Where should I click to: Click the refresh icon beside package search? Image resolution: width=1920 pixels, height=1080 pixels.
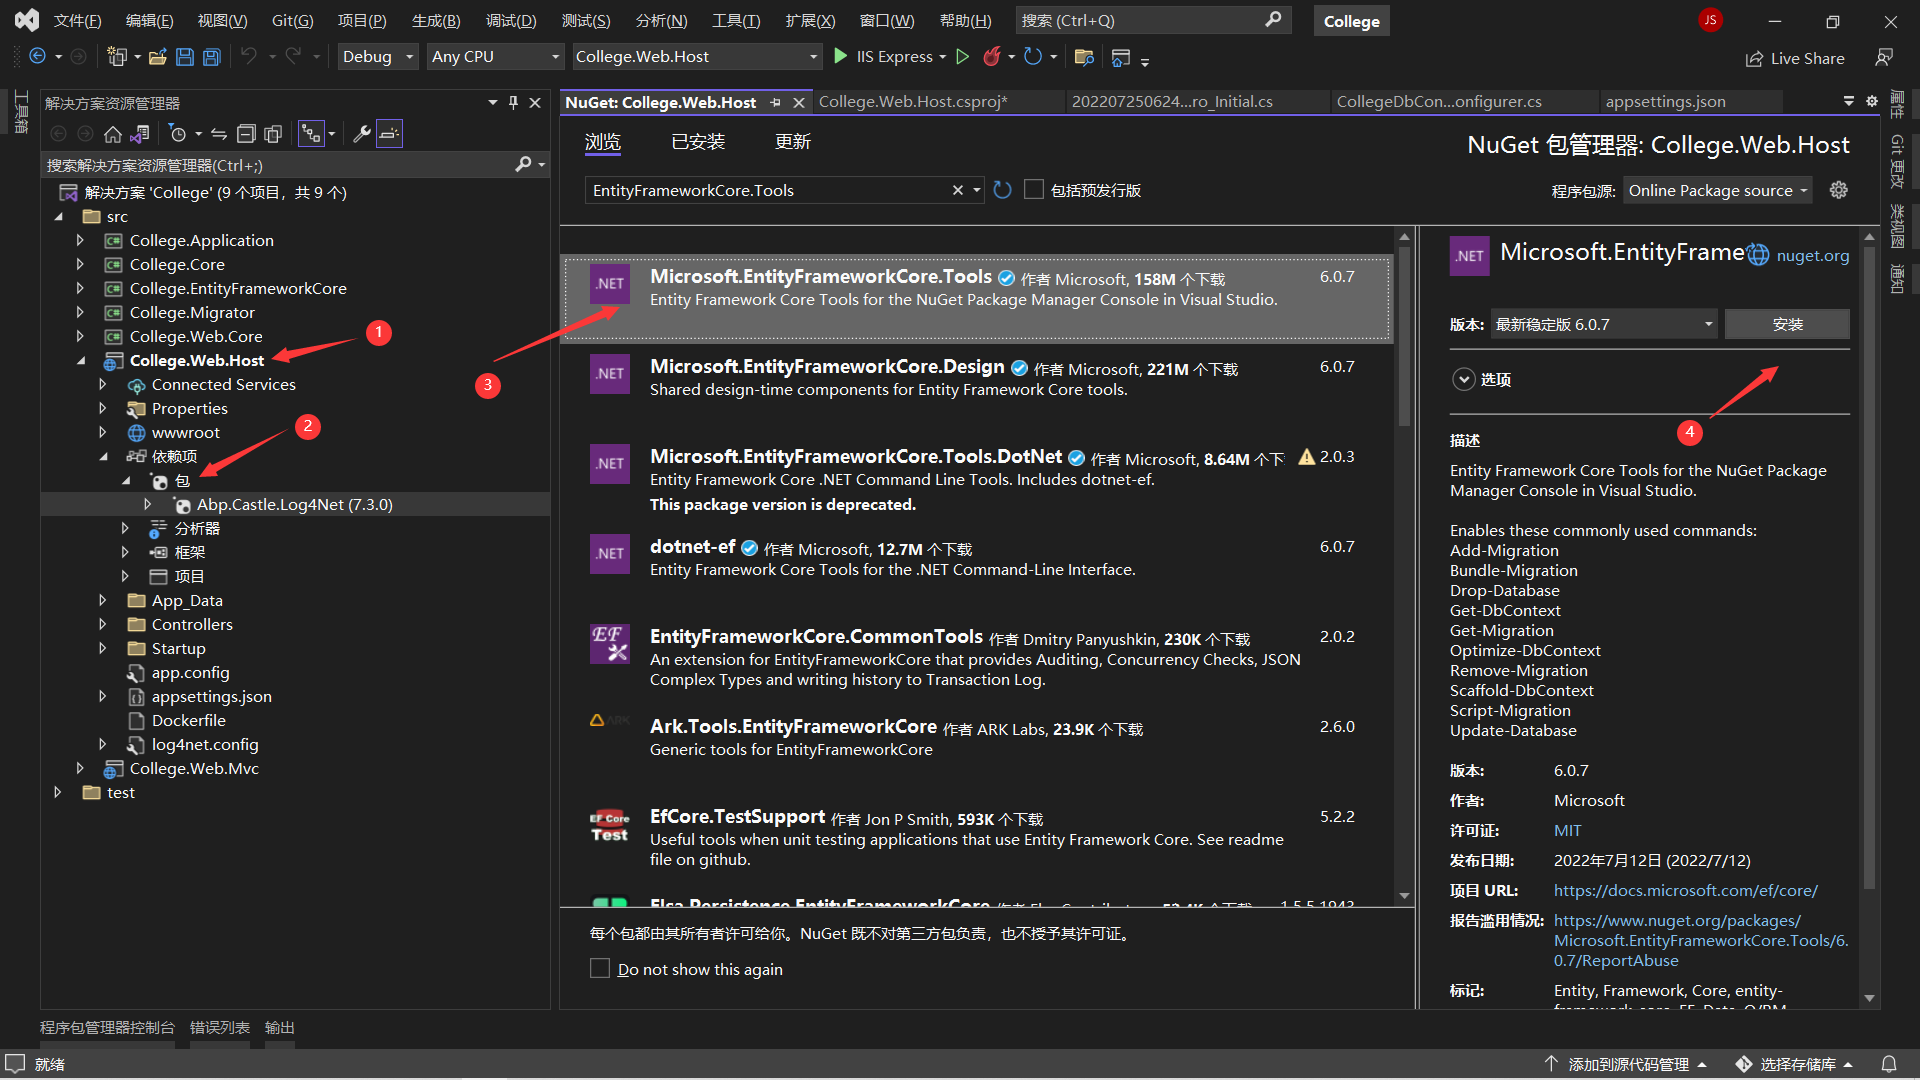1002,190
